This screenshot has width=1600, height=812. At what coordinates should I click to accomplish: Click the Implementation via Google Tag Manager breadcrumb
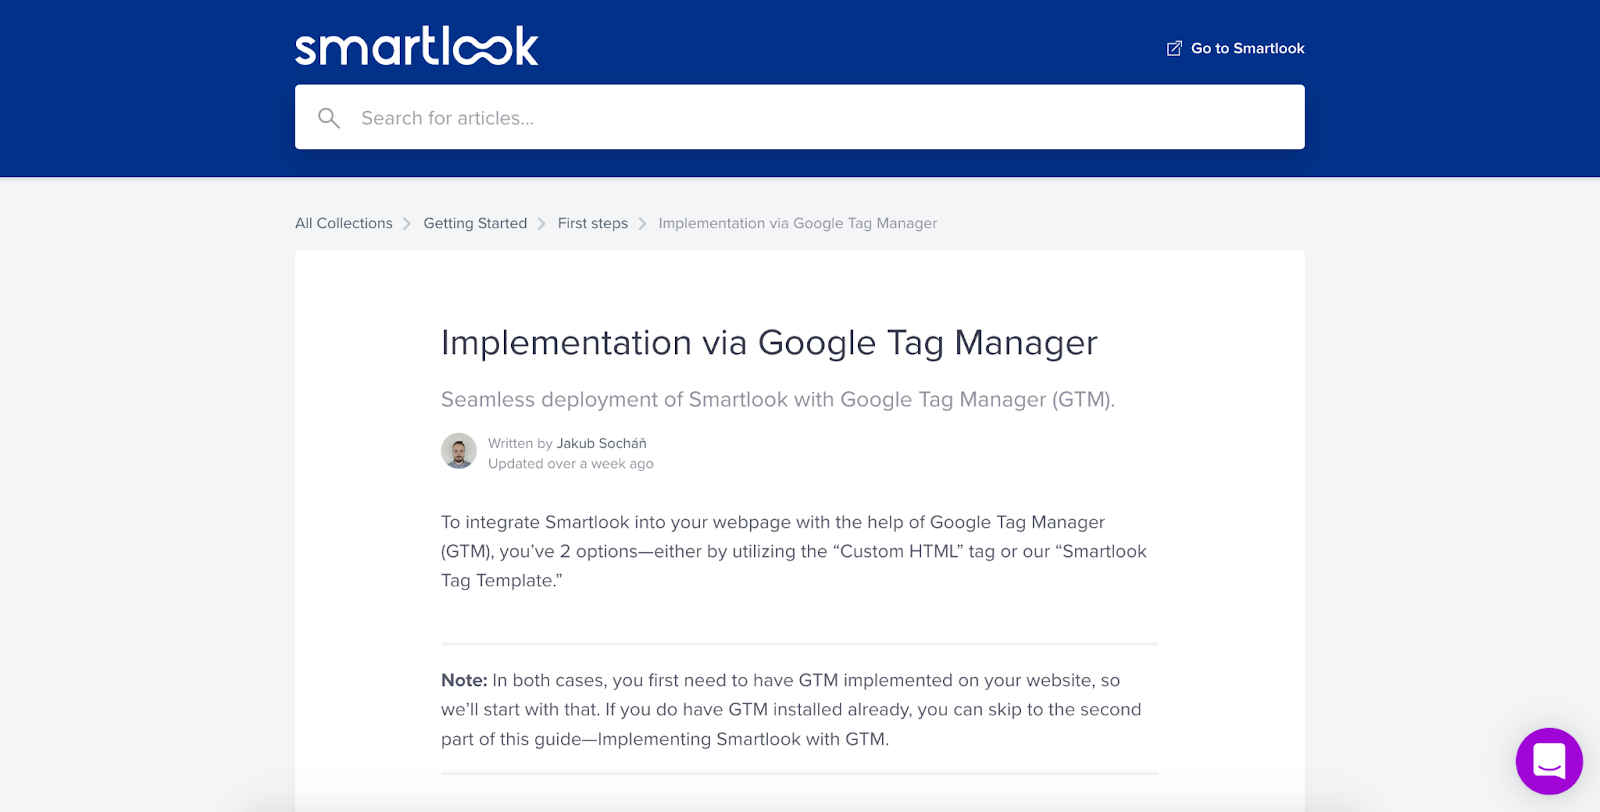pos(798,223)
